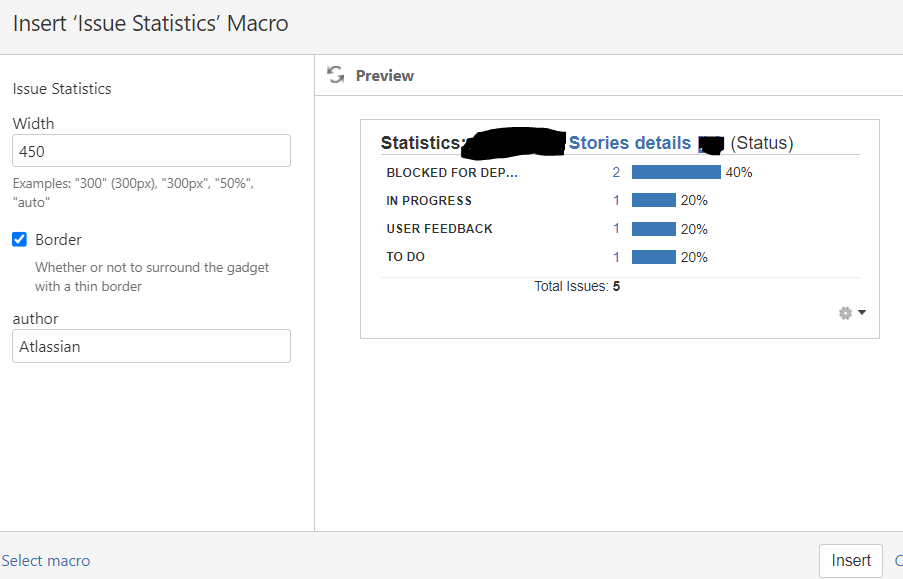Click the Total Issues count row
The height and width of the screenshot is (579, 903).
point(577,287)
